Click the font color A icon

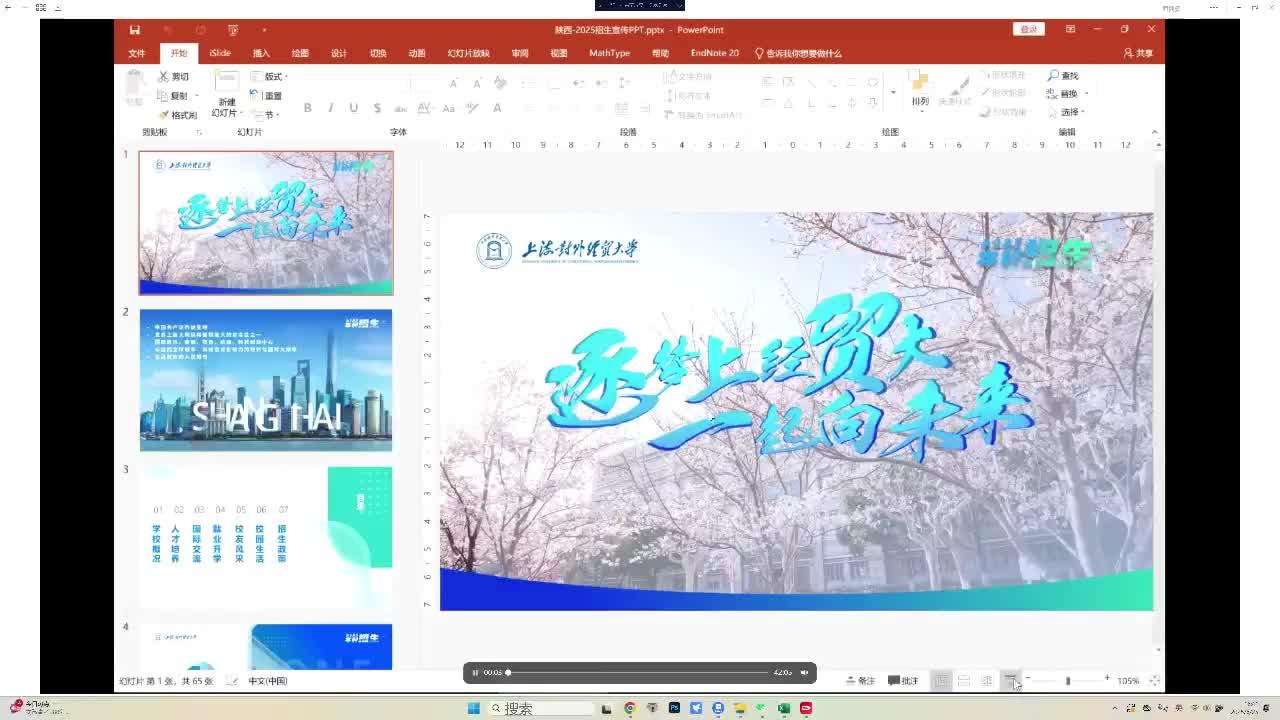[497, 108]
